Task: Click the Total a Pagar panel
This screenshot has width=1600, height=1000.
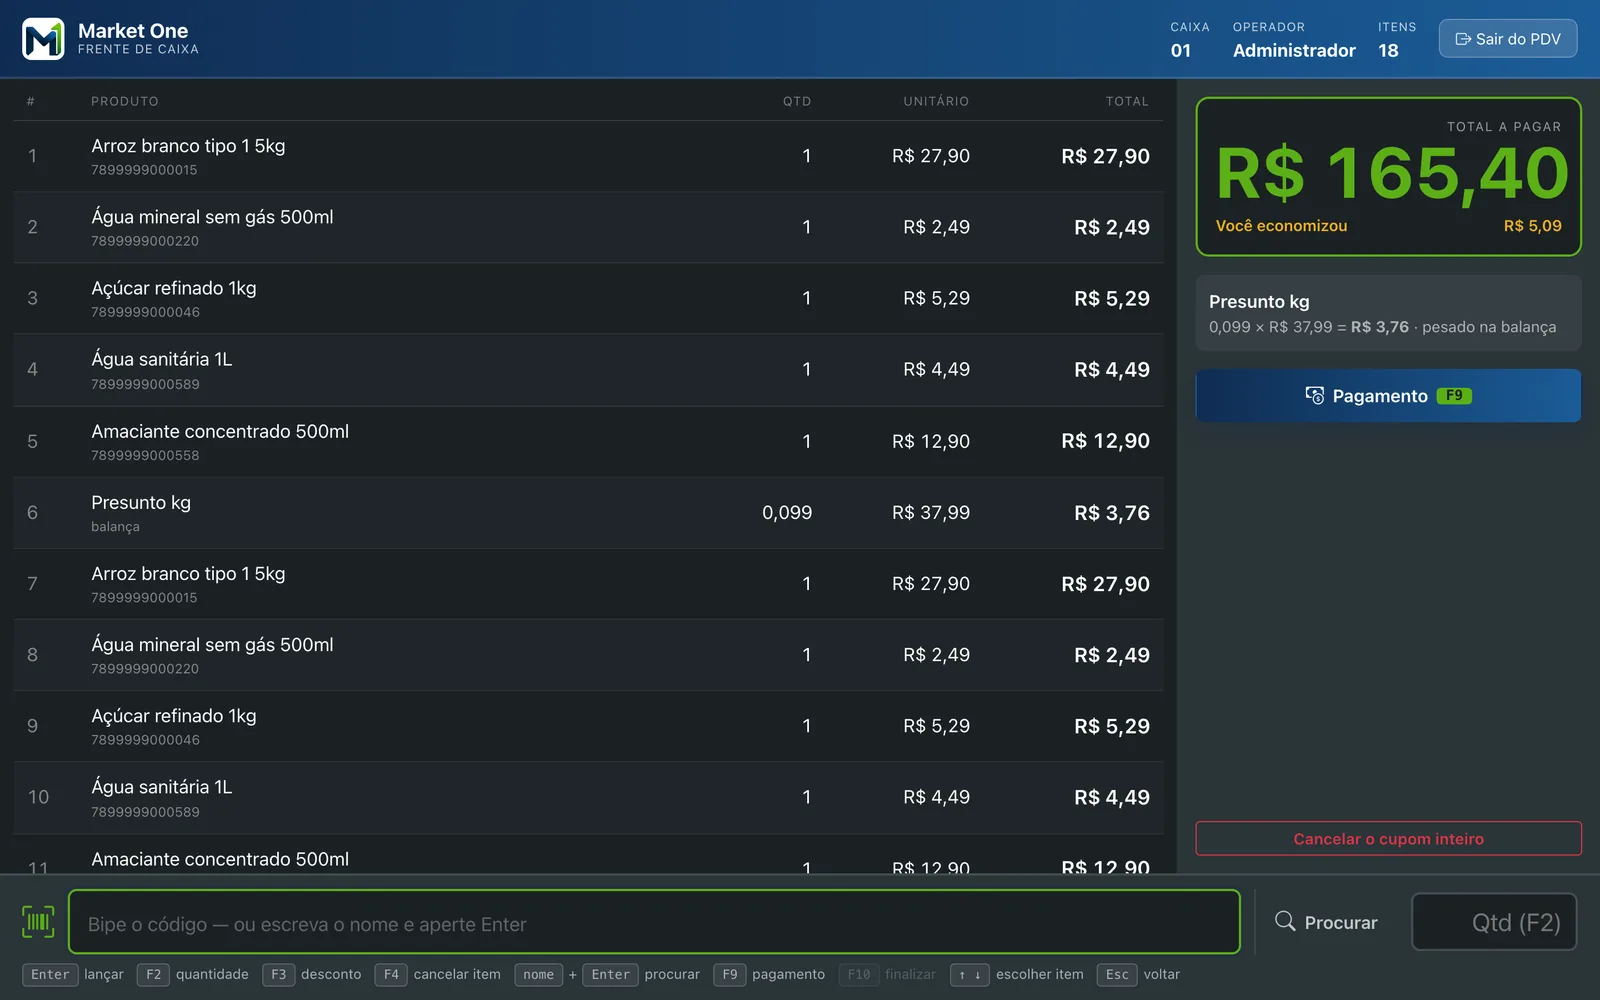Action: pyautogui.click(x=1388, y=177)
